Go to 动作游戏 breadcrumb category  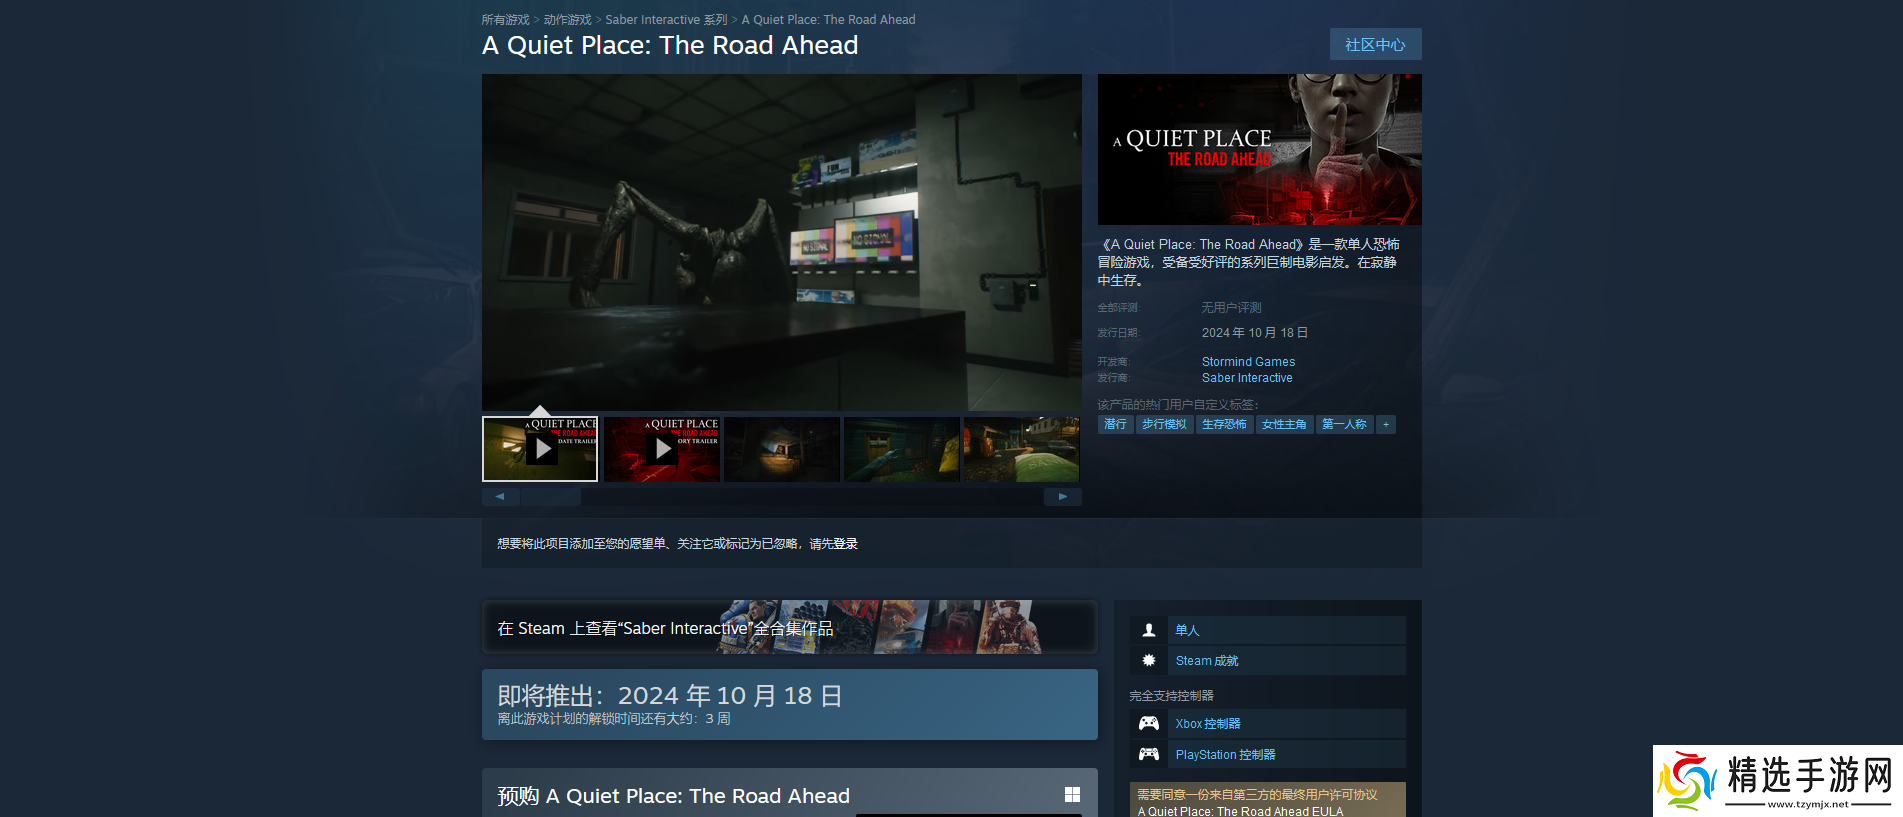tap(567, 20)
